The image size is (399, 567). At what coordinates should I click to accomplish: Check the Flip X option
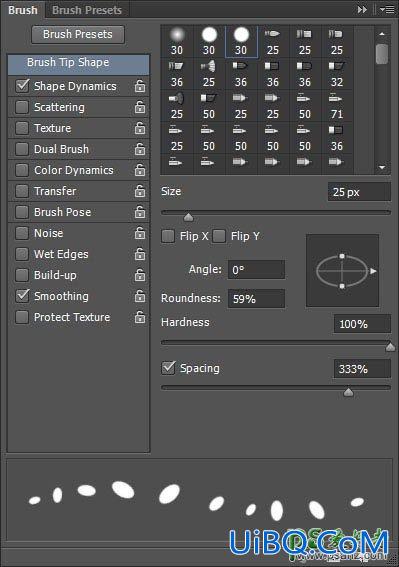pyautogui.click(x=168, y=236)
